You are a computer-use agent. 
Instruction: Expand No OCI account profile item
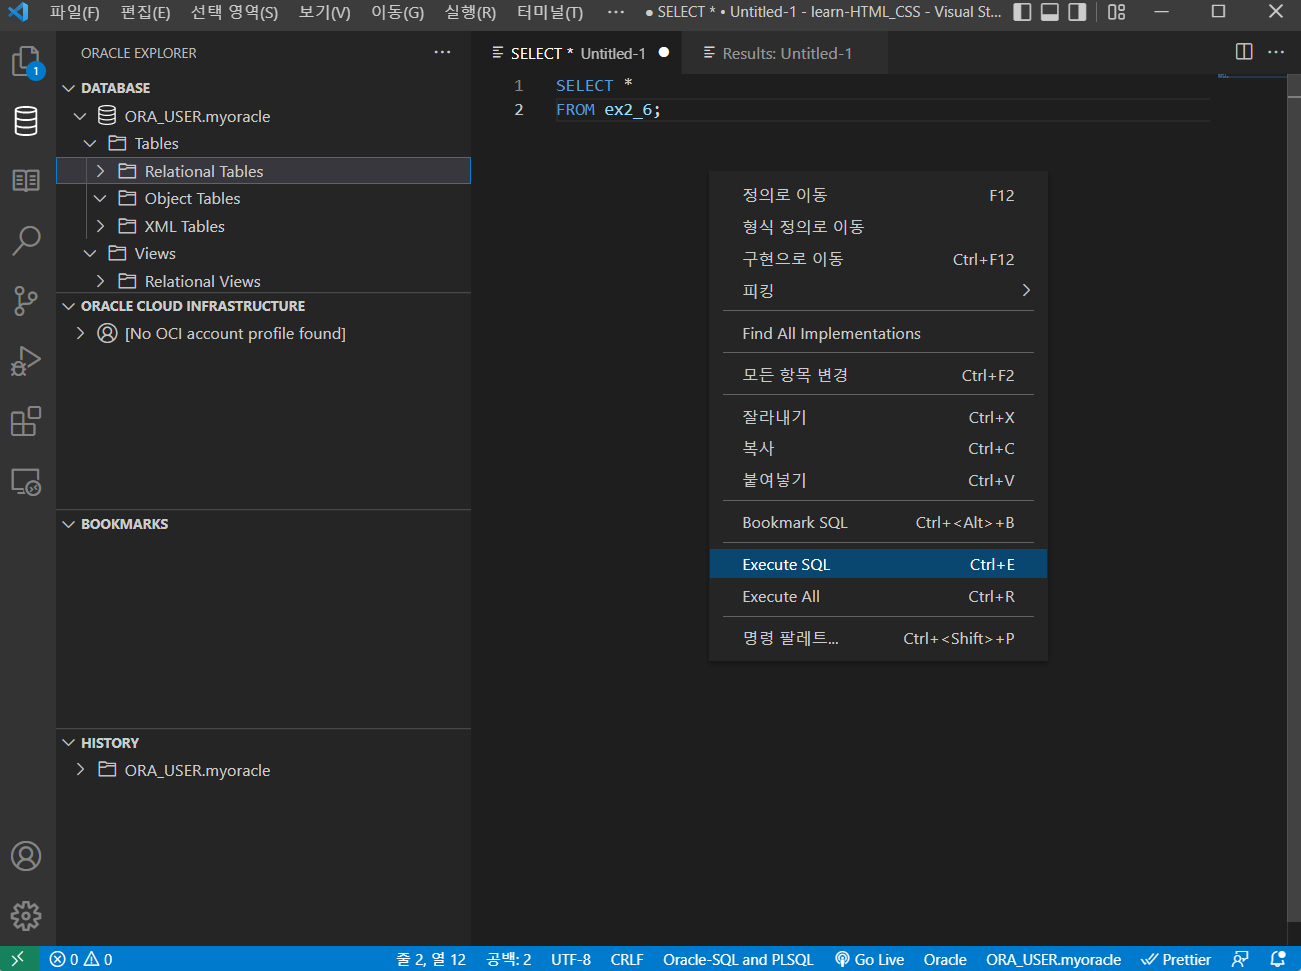[x=80, y=333]
